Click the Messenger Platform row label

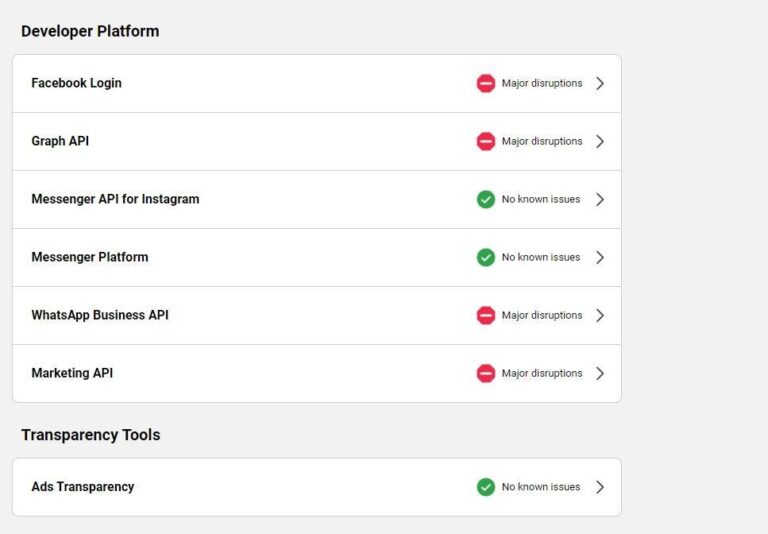pos(90,257)
